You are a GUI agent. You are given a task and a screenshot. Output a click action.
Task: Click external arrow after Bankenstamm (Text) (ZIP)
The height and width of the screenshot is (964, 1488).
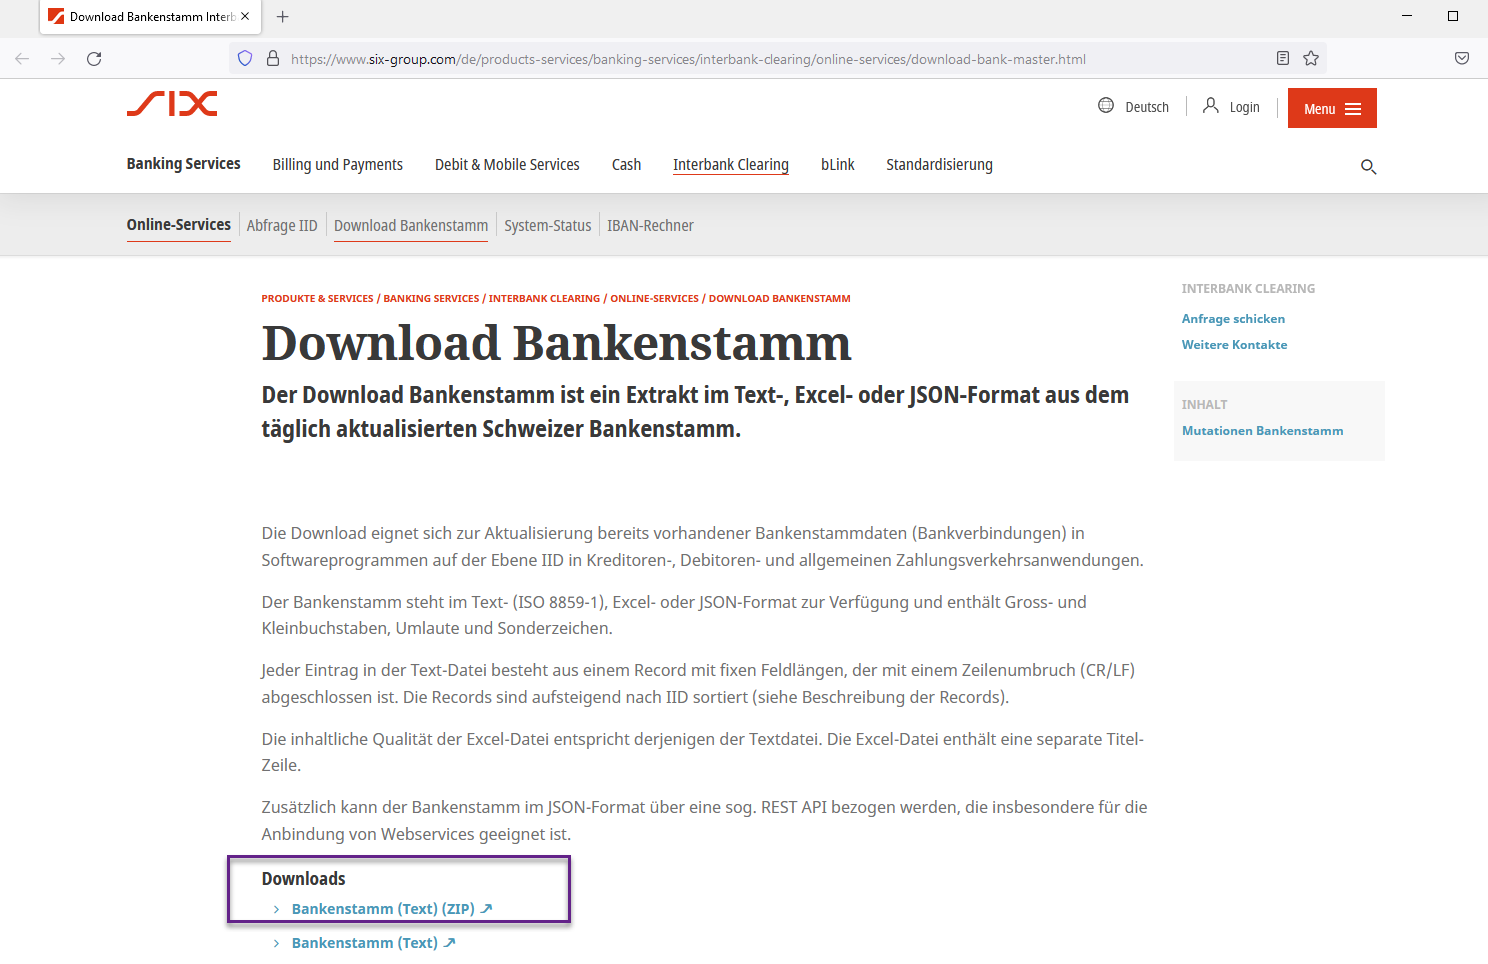(487, 909)
